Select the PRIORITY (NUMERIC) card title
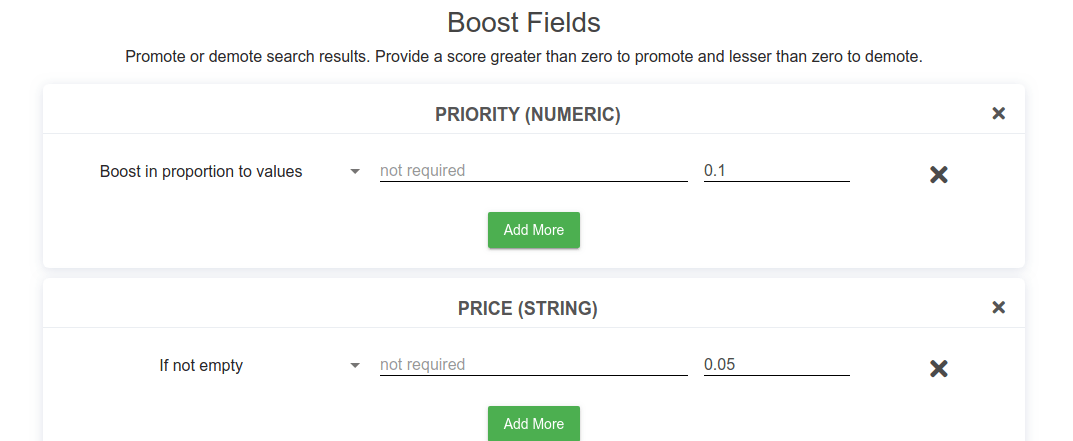This screenshot has width=1073, height=441. [527, 115]
